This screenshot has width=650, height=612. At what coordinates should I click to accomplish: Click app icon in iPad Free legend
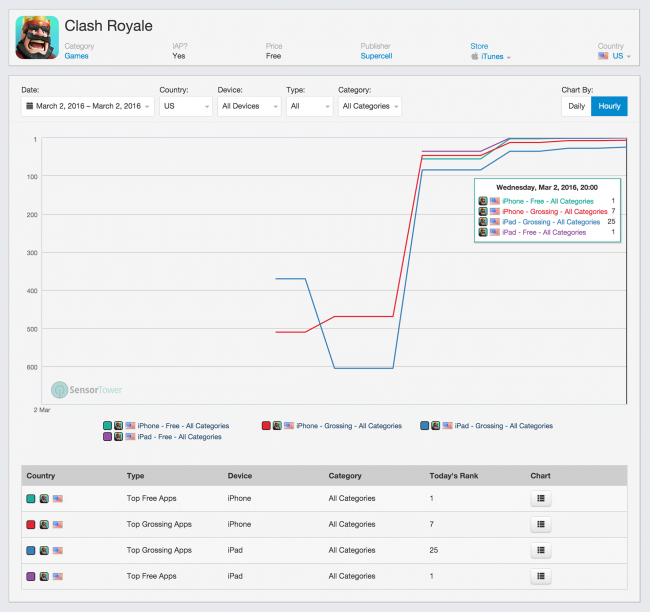click(x=119, y=437)
